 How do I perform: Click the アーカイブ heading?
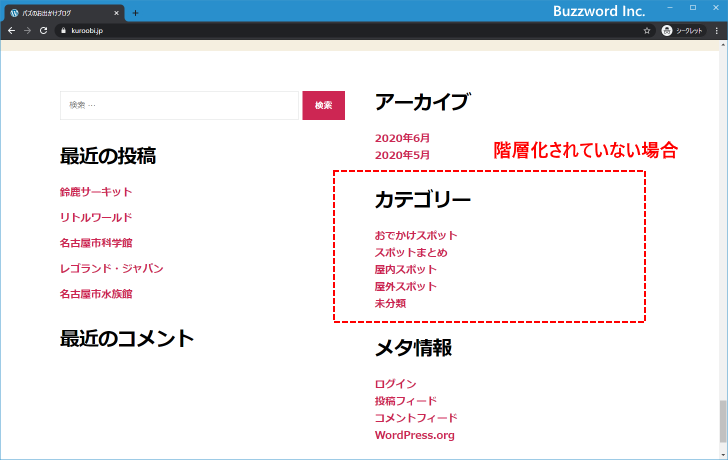pos(422,102)
